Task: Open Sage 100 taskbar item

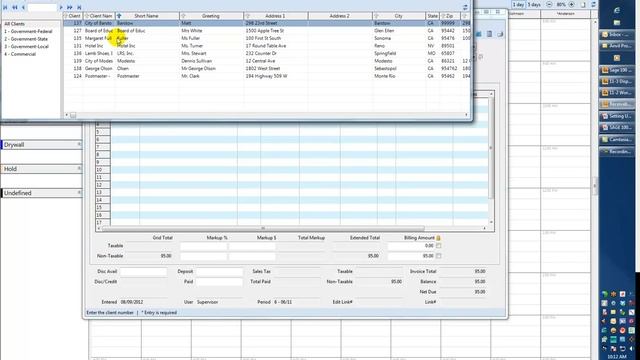Action: pyautogui.click(x=617, y=70)
